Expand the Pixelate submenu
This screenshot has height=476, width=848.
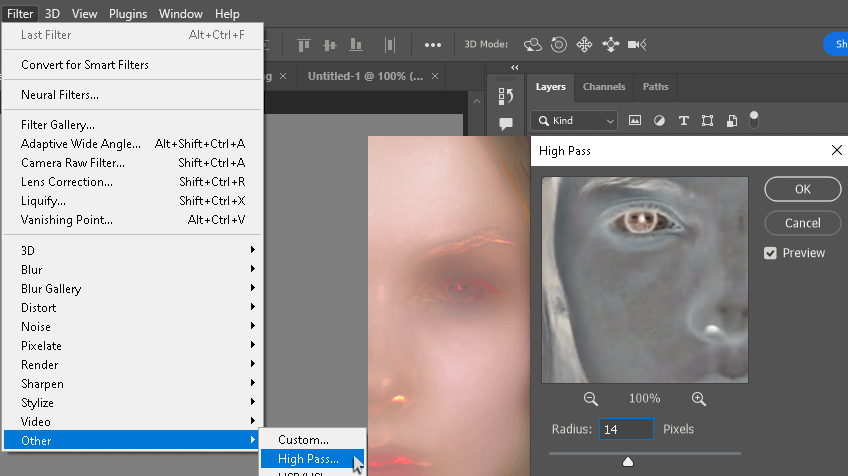[132, 345]
